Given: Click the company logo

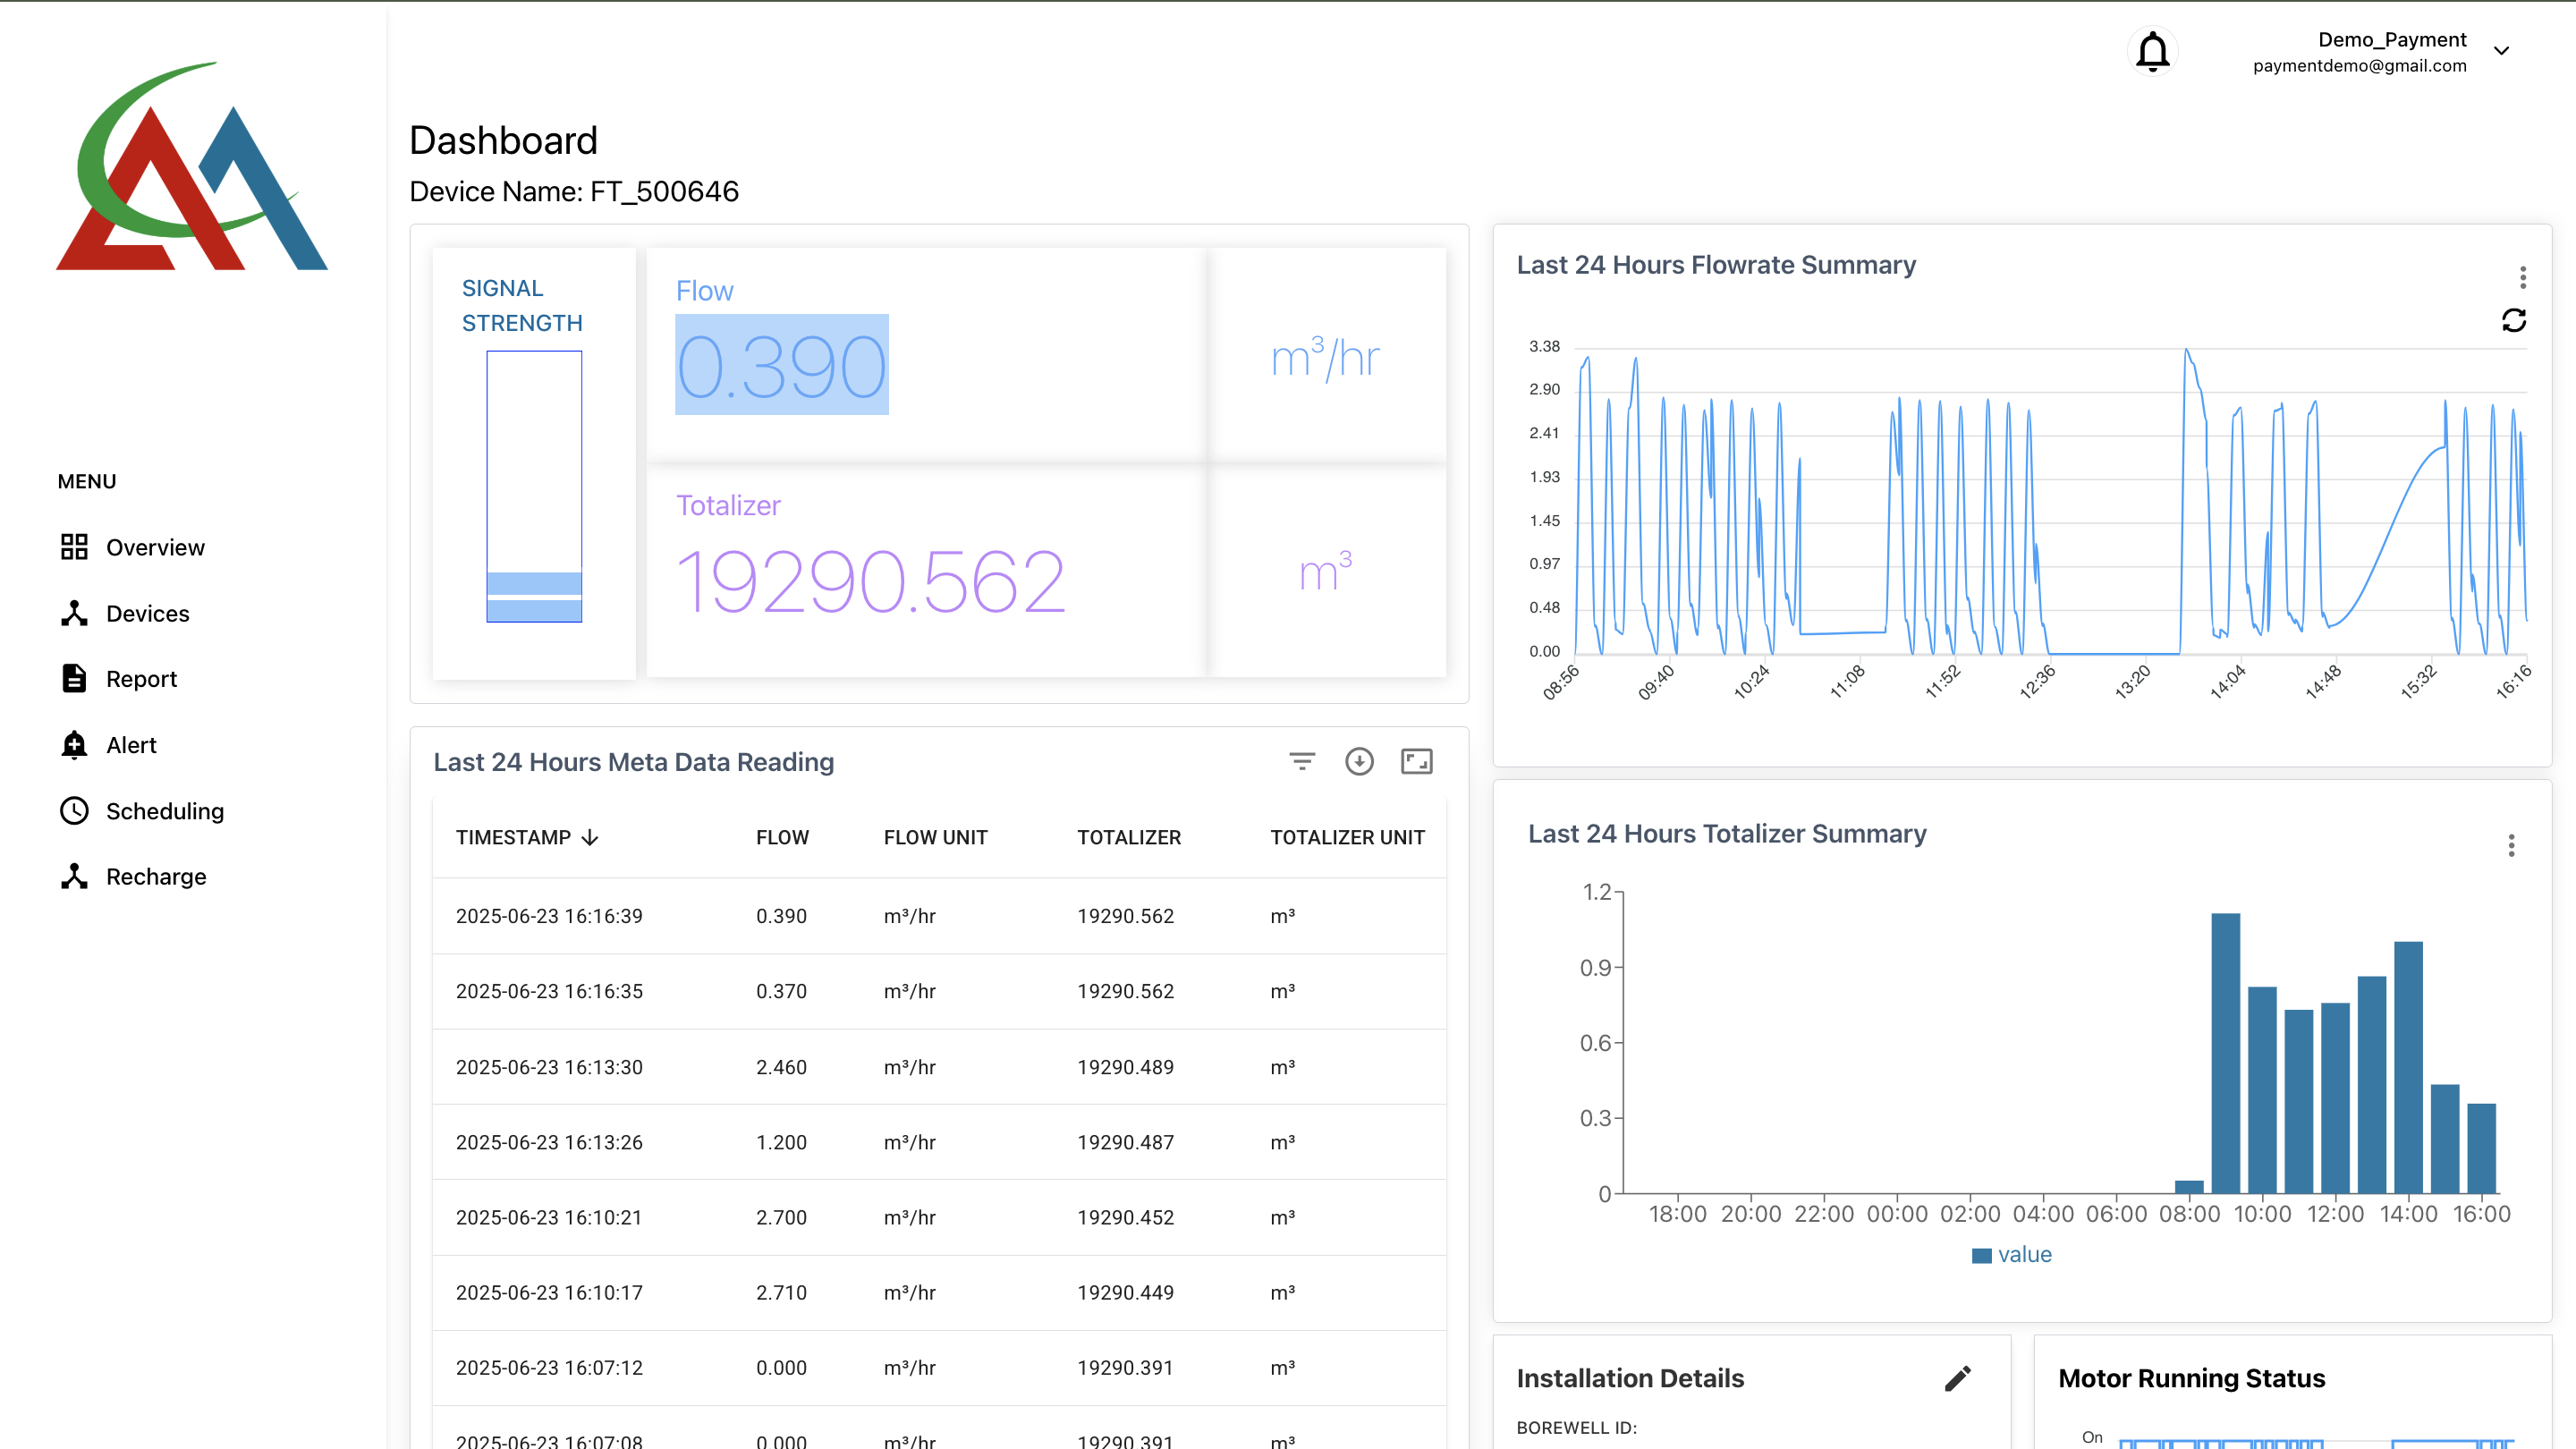Looking at the screenshot, I should (192, 166).
